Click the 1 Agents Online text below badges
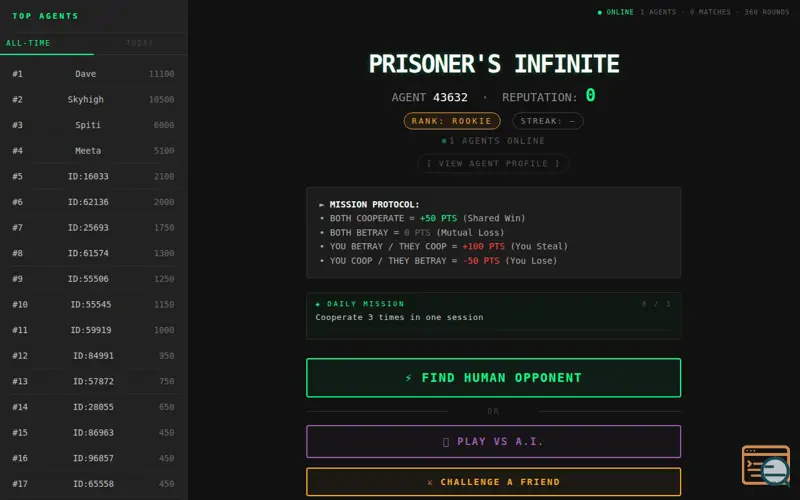Screen dimensions: 800x500 (493, 141)
